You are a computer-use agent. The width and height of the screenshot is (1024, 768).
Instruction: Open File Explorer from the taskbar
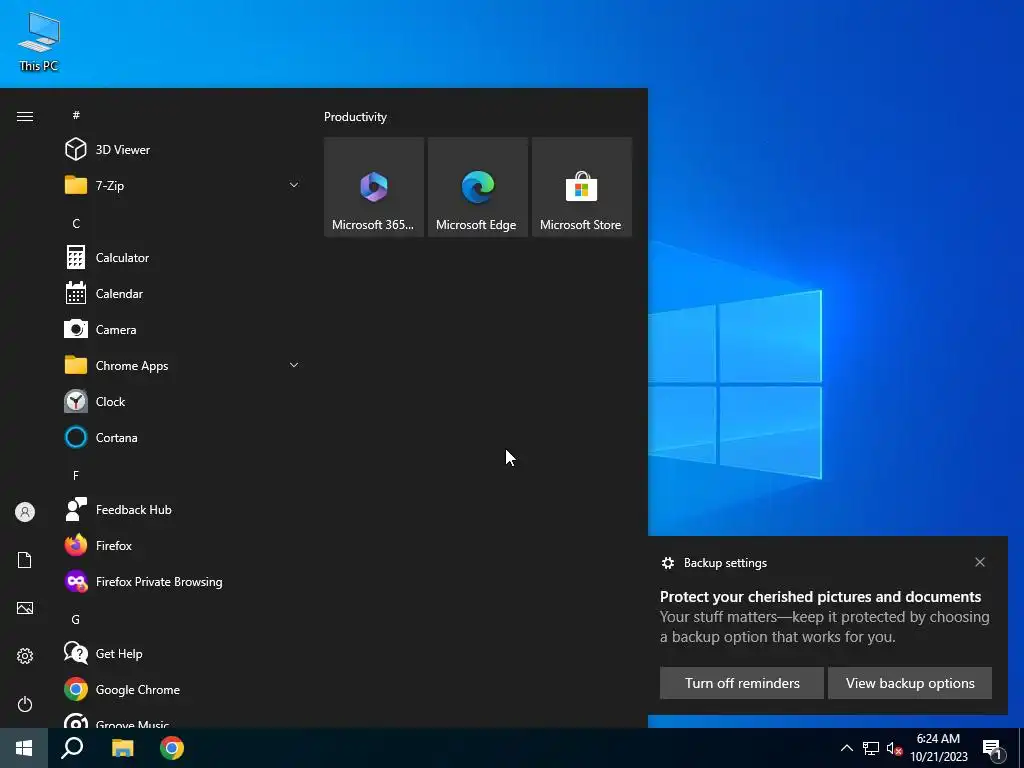point(122,748)
